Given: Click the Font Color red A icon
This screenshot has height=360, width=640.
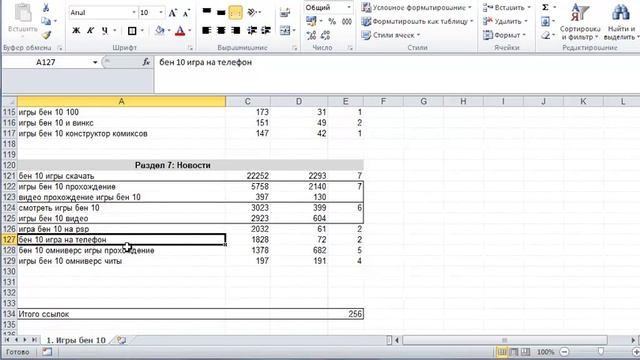Looking at the screenshot, I should (x=180, y=31).
